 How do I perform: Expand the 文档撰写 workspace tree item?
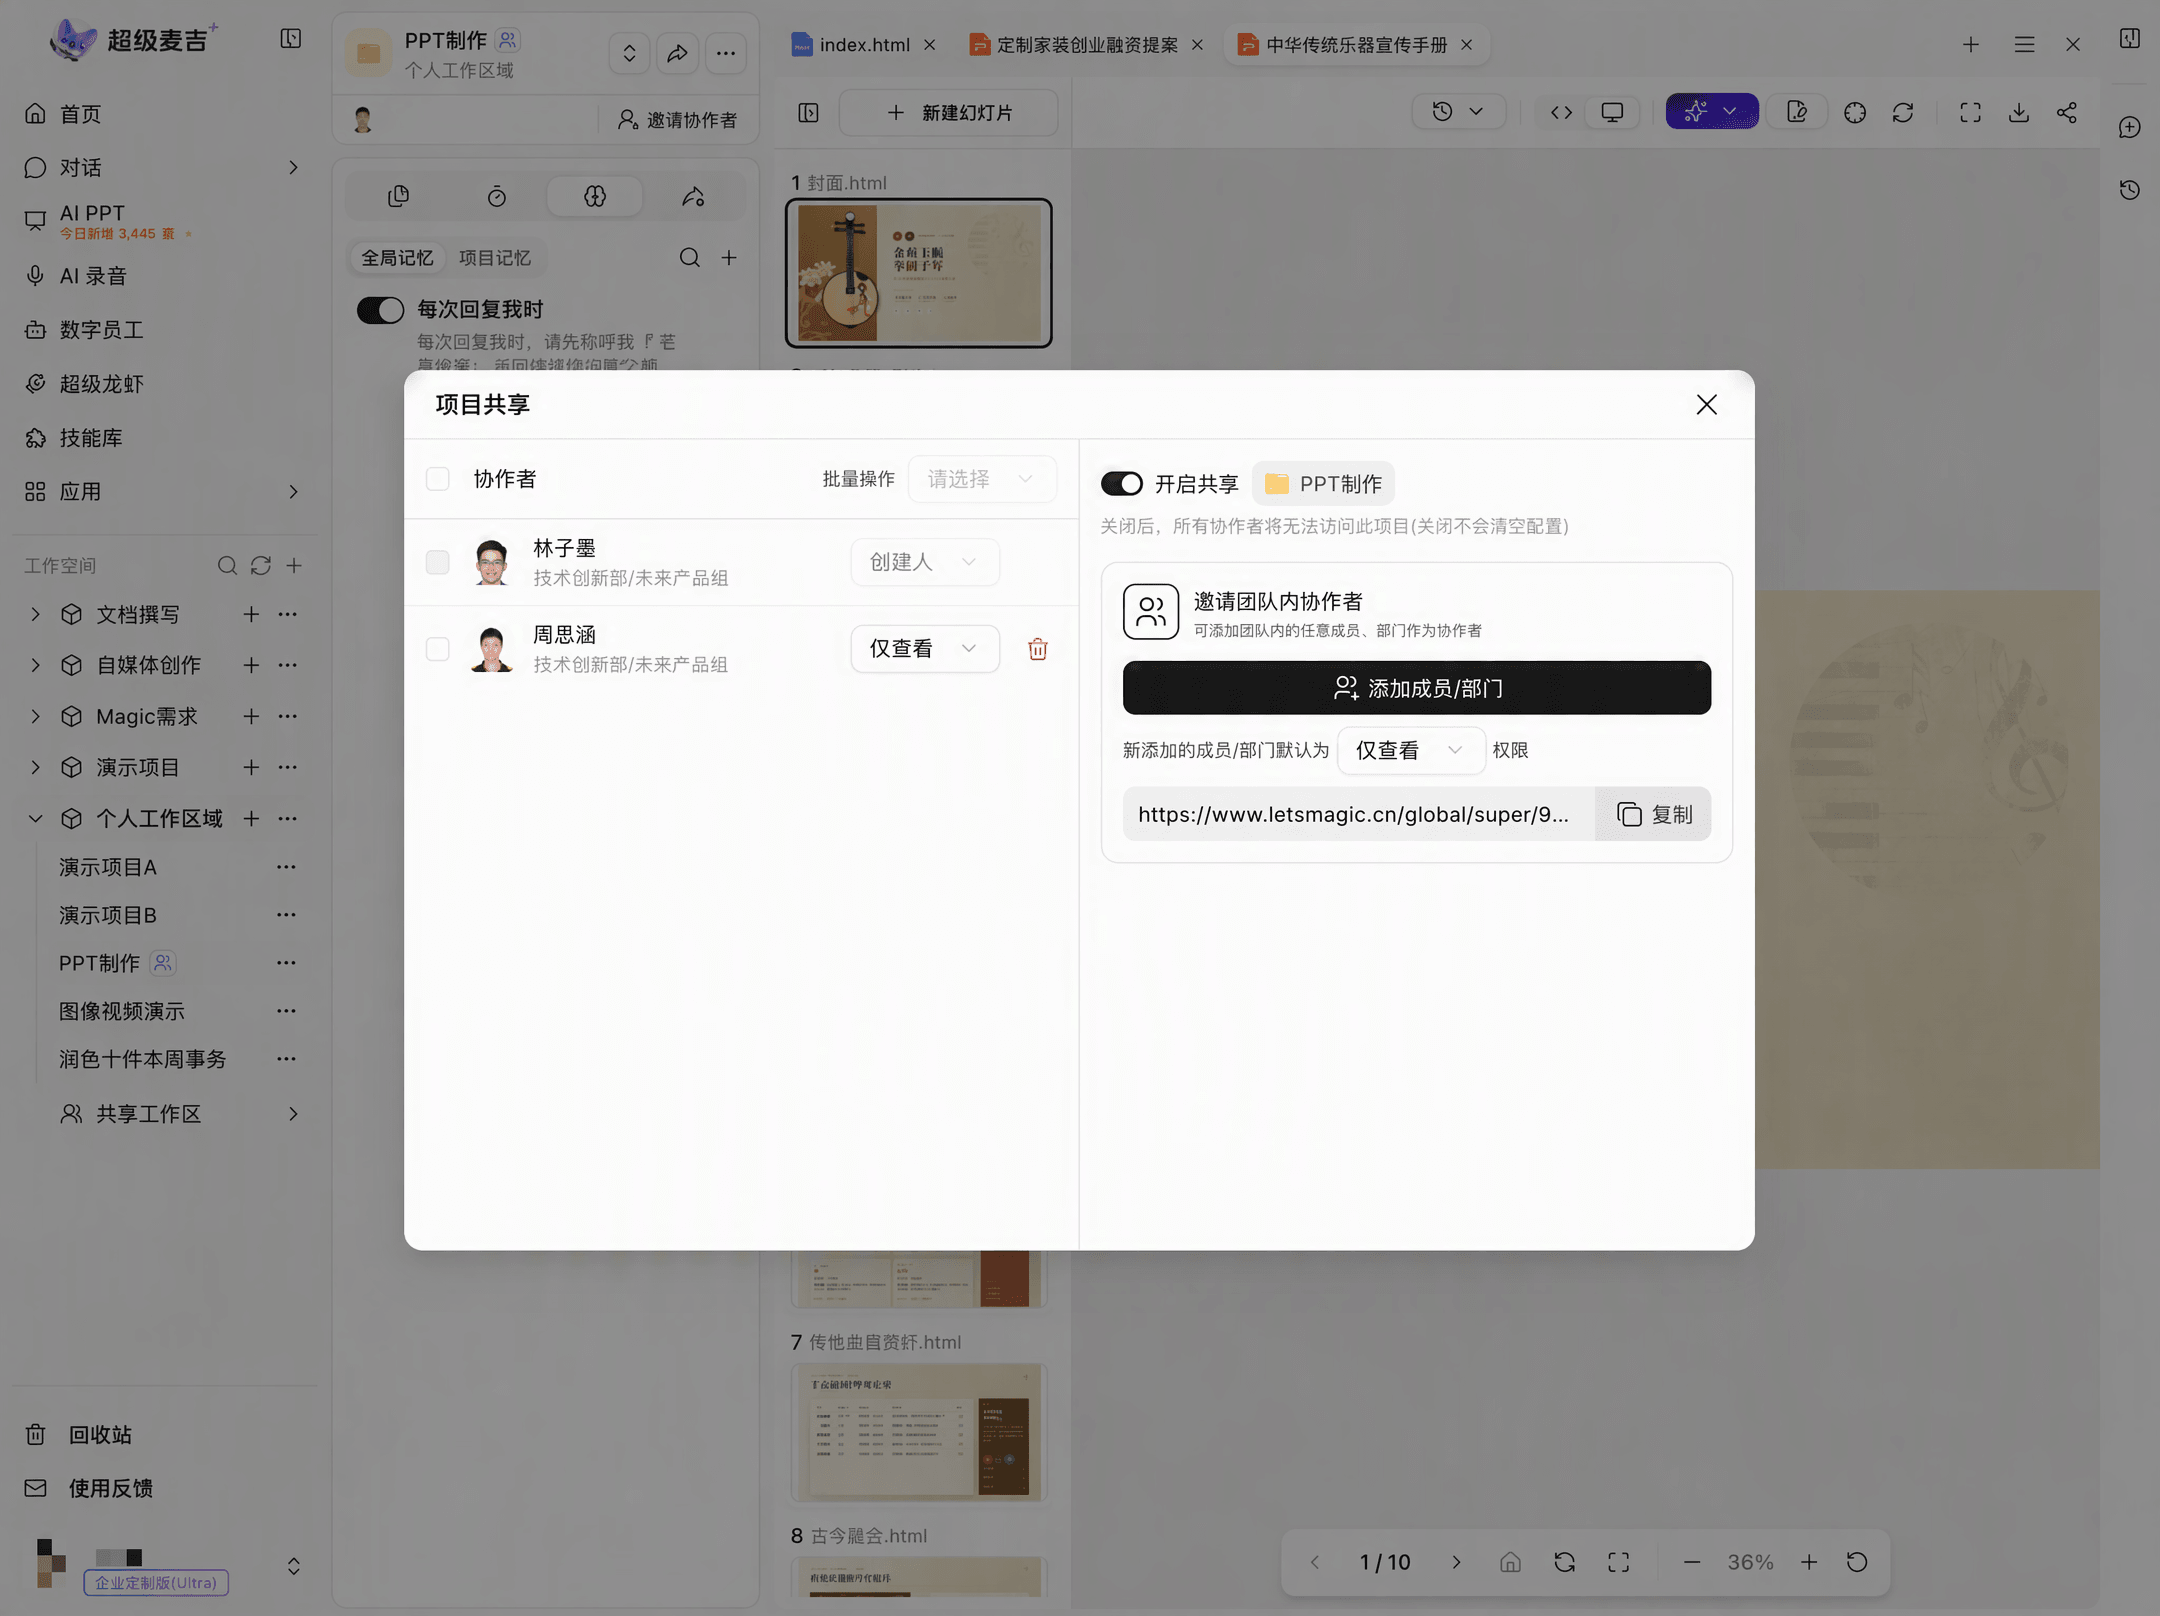35,614
